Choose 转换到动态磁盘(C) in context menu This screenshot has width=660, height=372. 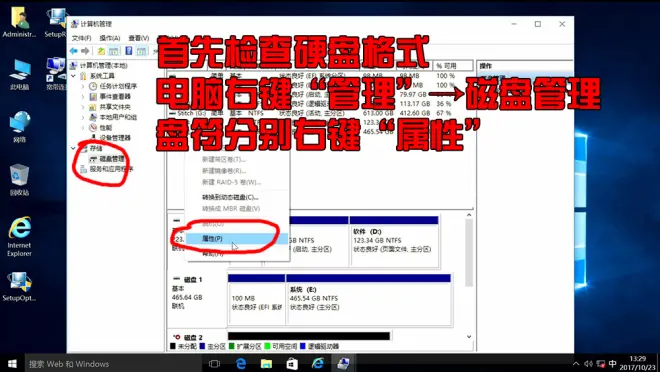click(x=230, y=197)
